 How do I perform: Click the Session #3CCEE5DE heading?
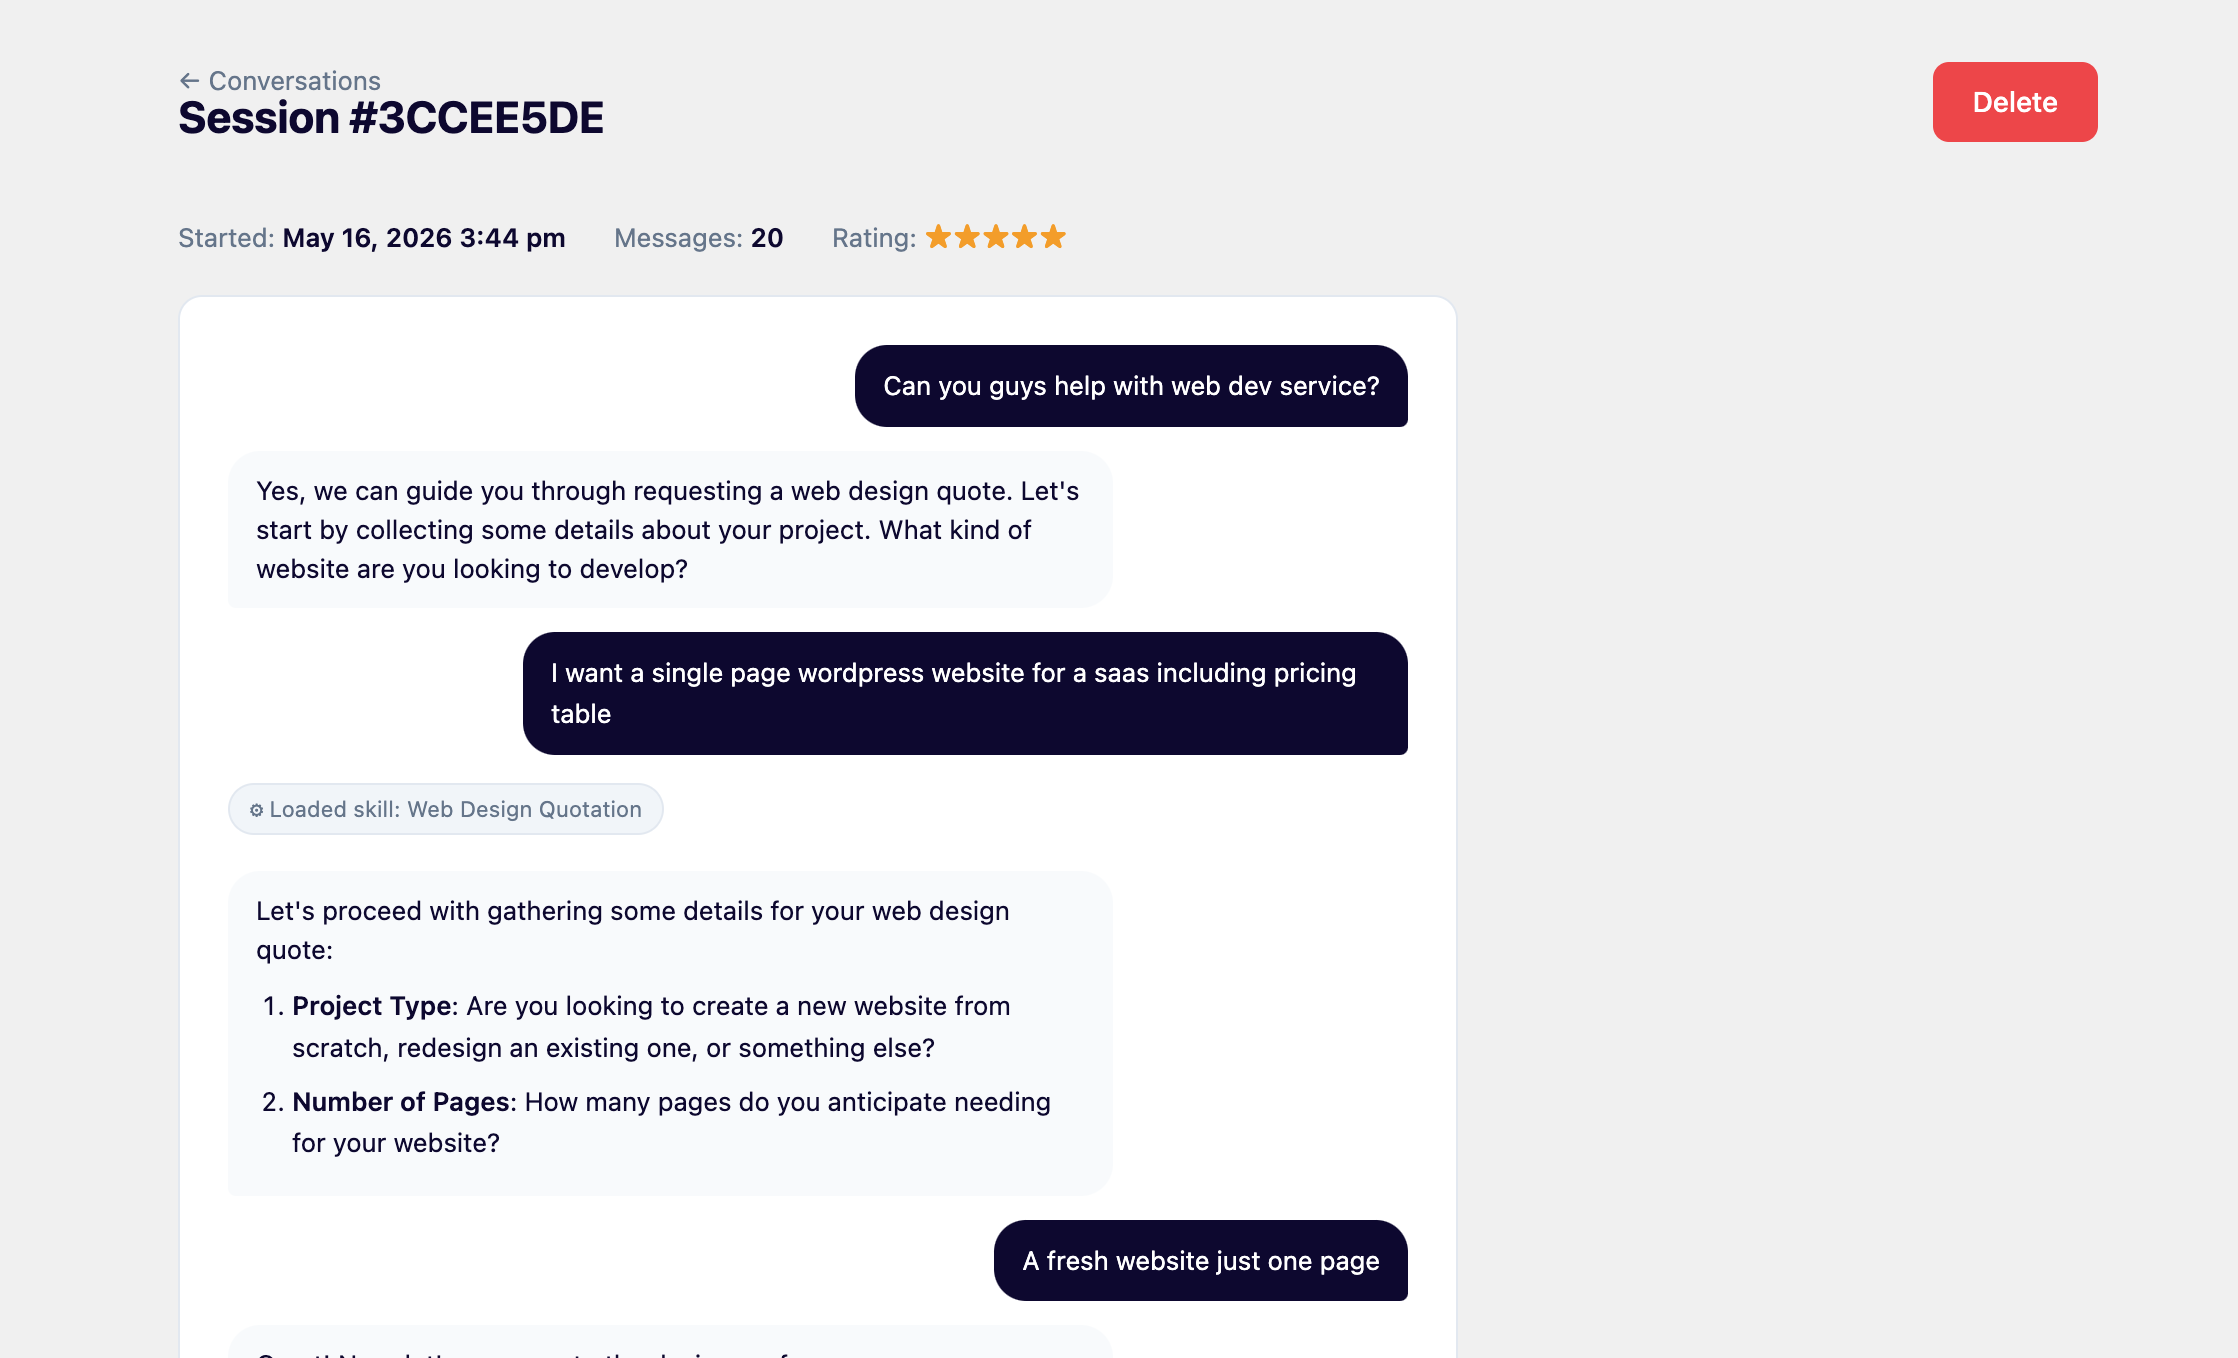391,118
